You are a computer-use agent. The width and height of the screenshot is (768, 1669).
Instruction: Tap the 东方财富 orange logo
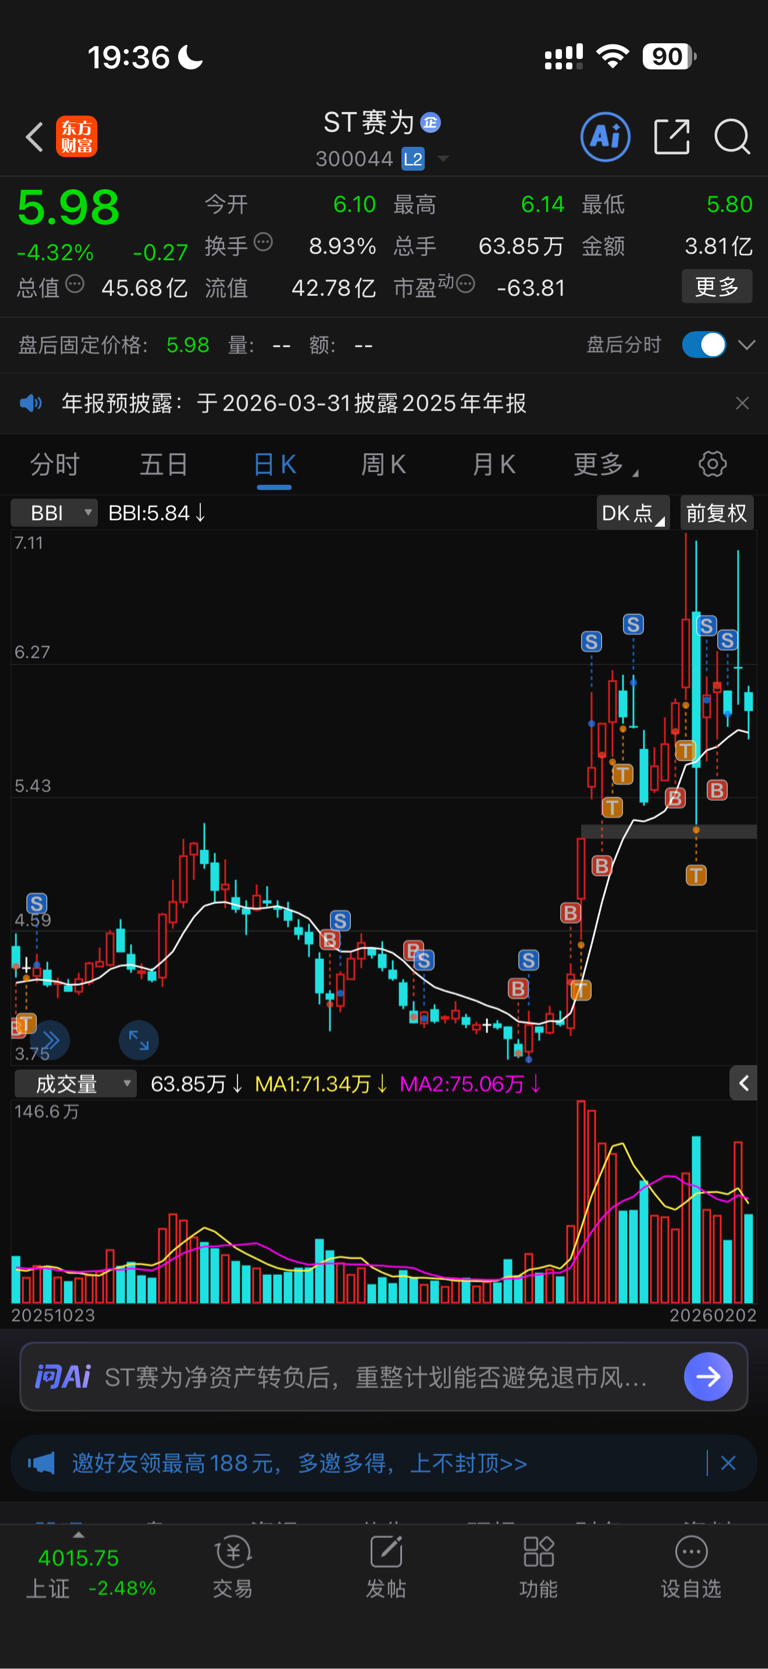click(x=77, y=136)
